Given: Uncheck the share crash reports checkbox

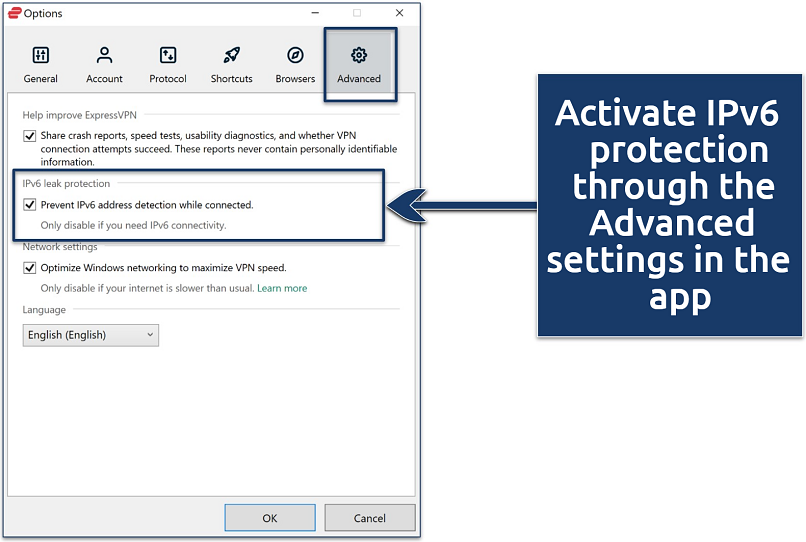Looking at the screenshot, I should pyautogui.click(x=29, y=136).
